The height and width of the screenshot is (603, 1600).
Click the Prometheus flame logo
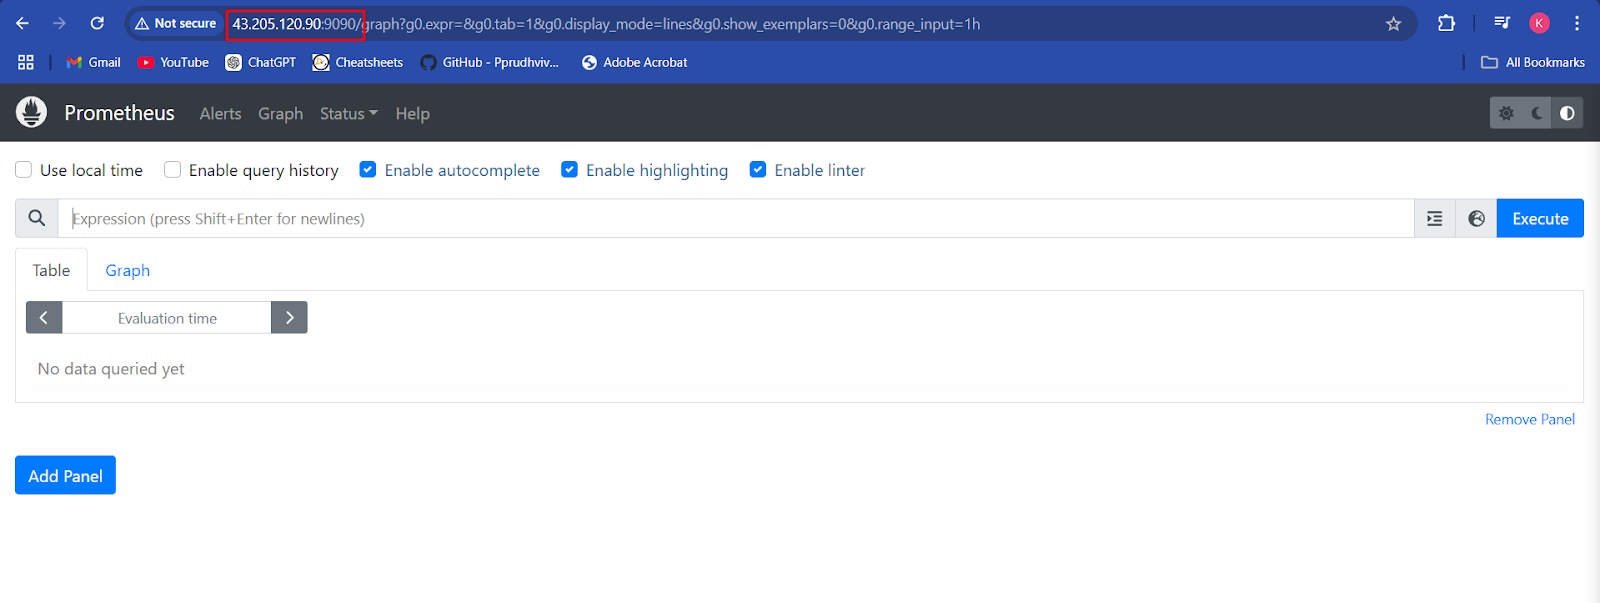(x=31, y=112)
